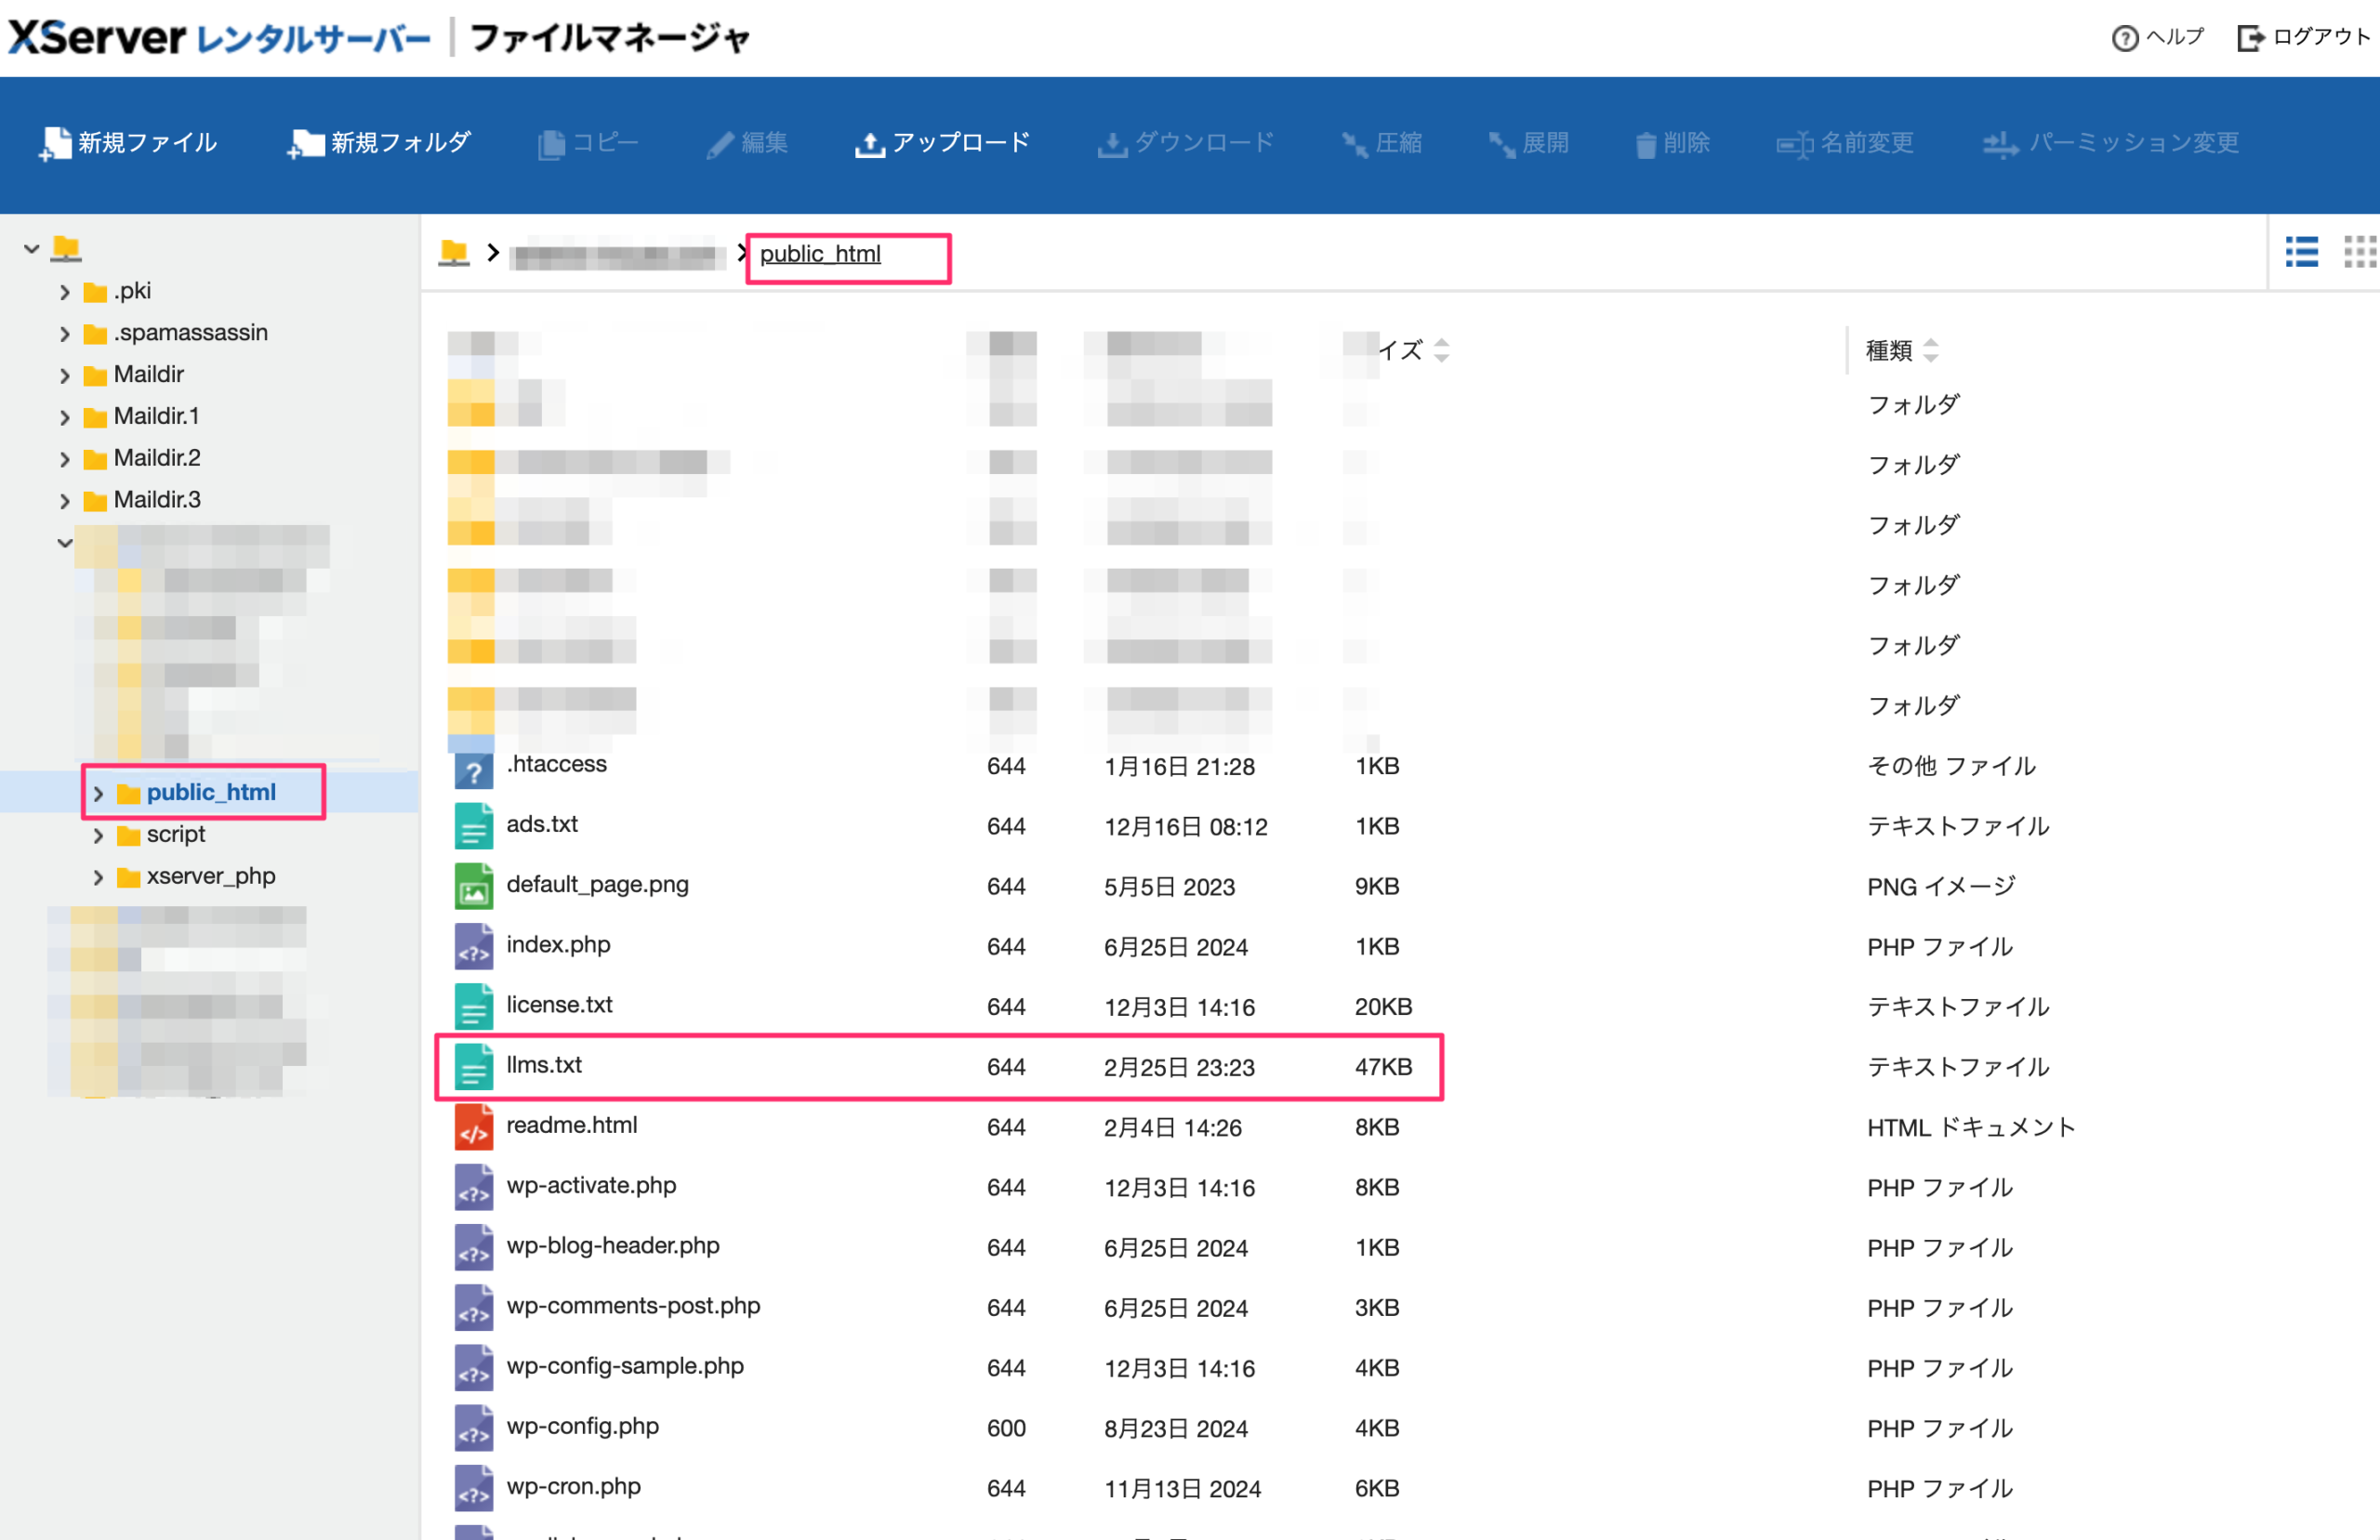Select the llms.txt file row
Image resolution: width=2380 pixels, height=1540 pixels.
click(x=545, y=1065)
